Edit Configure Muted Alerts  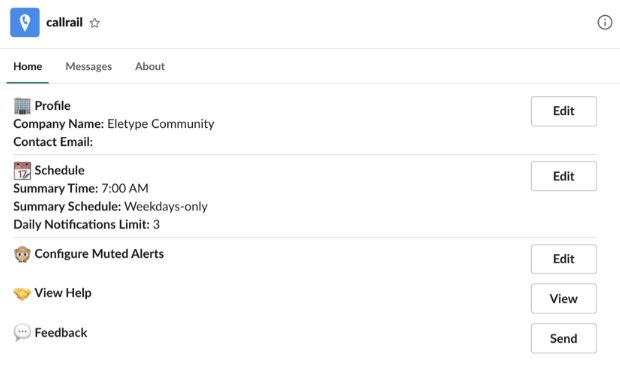tap(563, 259)
